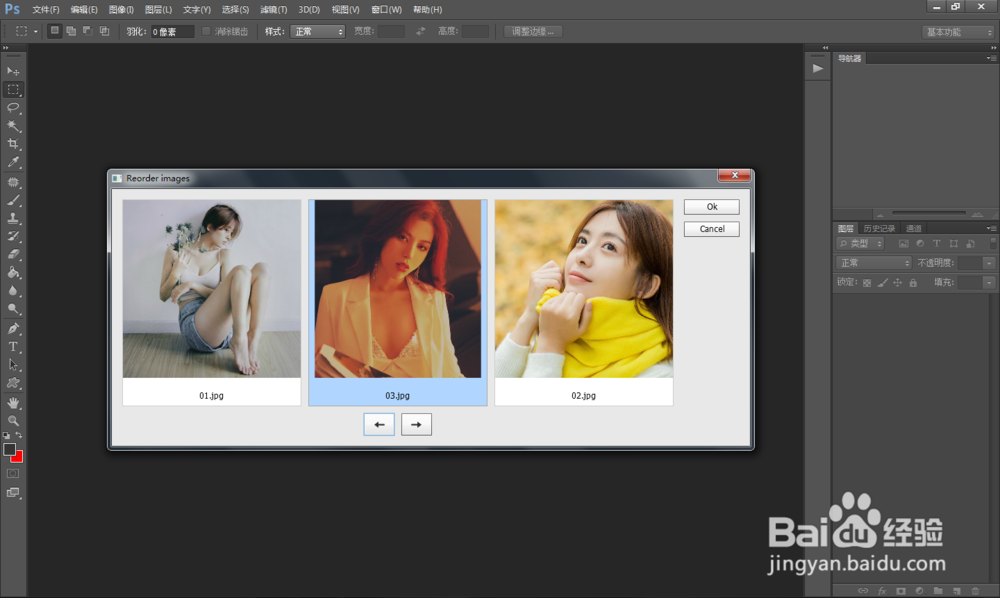Turn layer filtering on or off switch
The height and width of the screenshot is (598, 1000).
[x=993, y=244]
